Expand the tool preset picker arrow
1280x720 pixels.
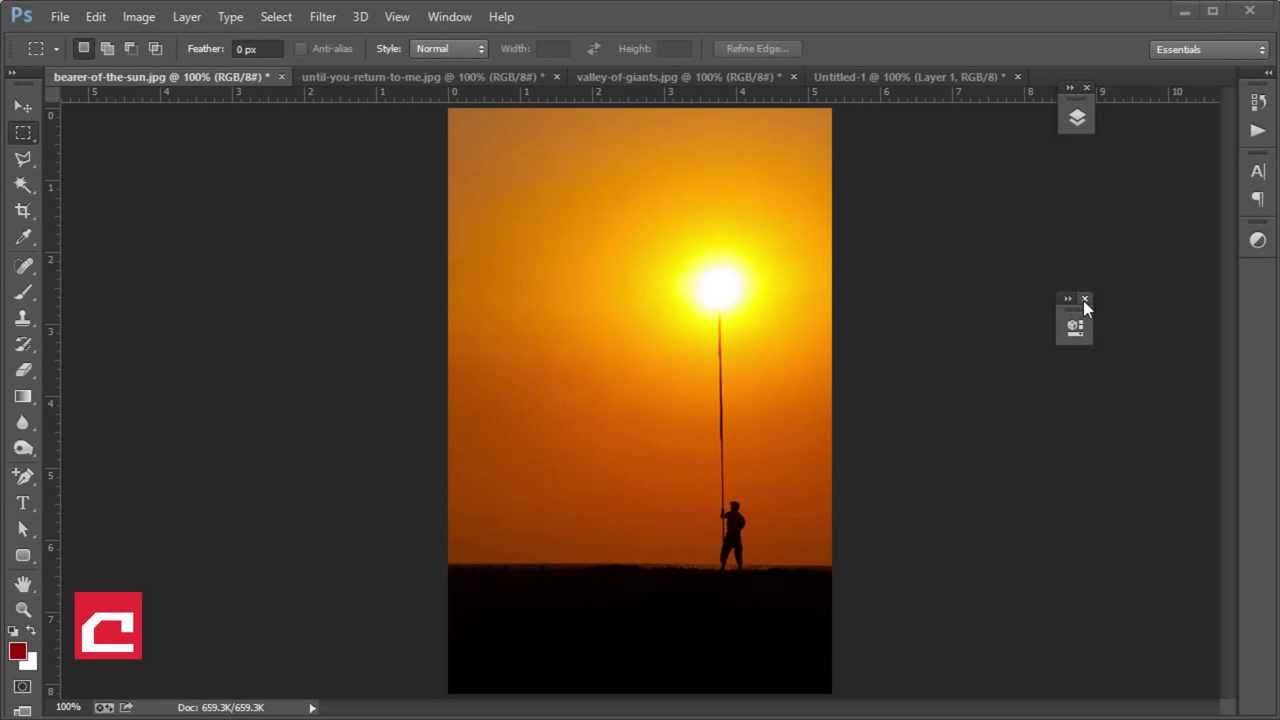pyautogui.click(x=56, y=49)
